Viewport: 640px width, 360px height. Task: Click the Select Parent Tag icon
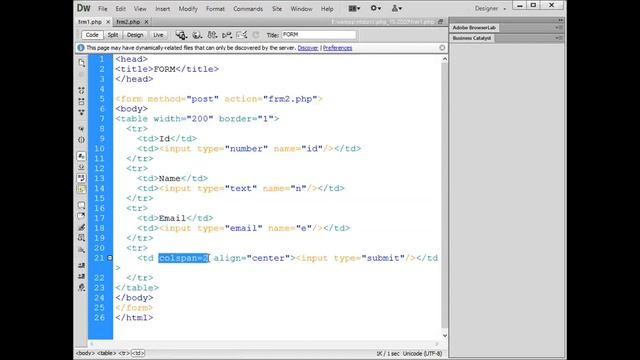click(x=82, y=129)
